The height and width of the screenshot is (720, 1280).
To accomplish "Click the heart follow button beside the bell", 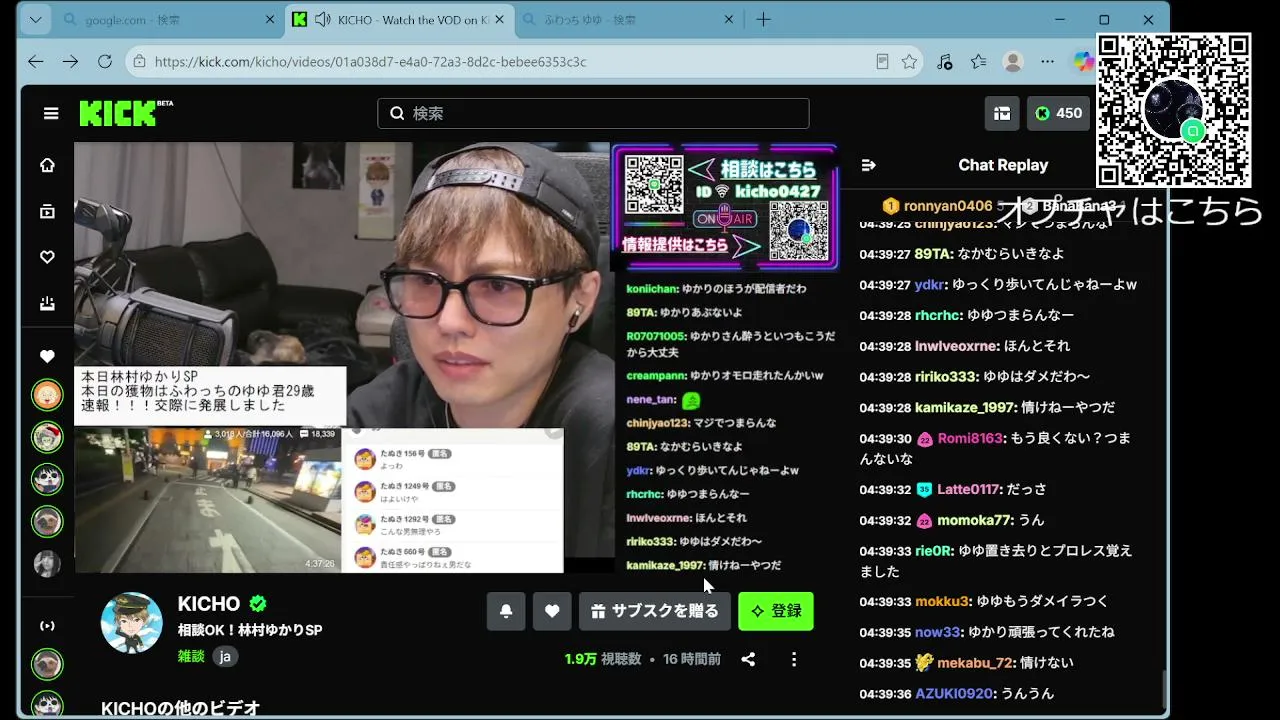I will click(x=552, y=611).
